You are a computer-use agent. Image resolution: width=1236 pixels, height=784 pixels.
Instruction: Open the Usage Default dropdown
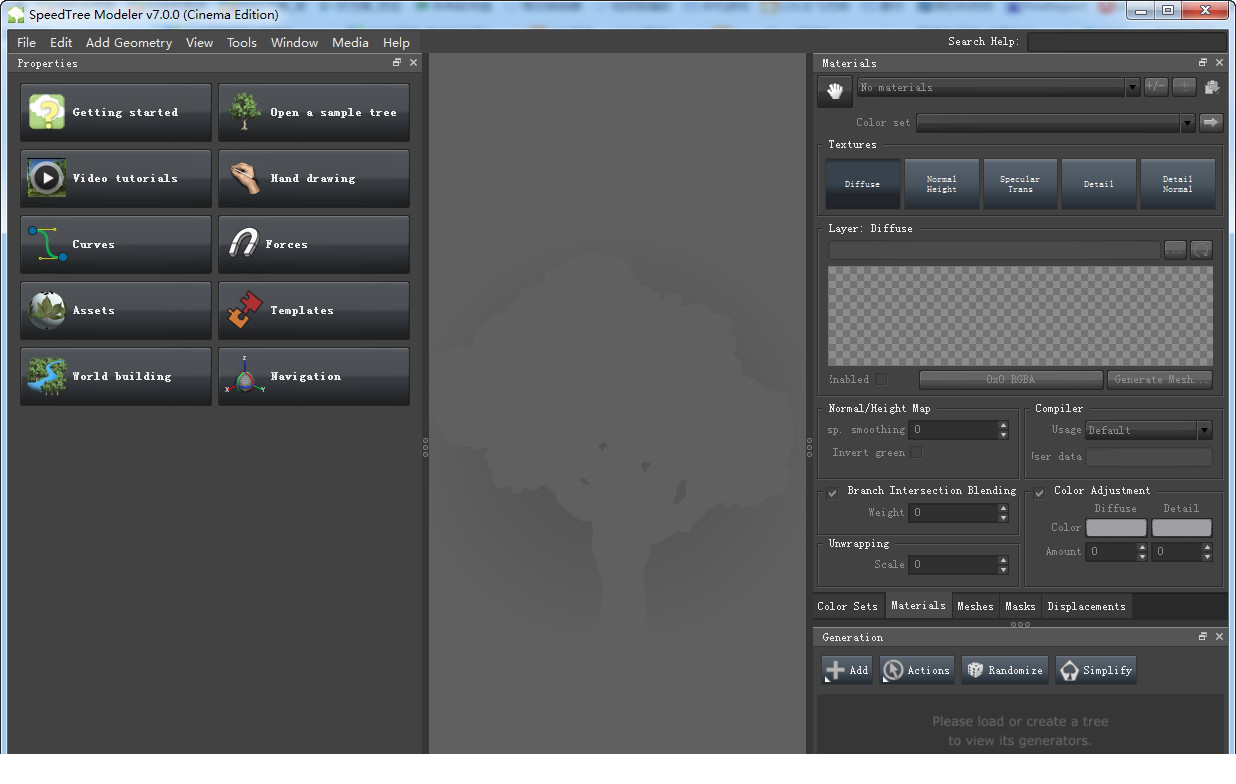[x=1149, y=430]
